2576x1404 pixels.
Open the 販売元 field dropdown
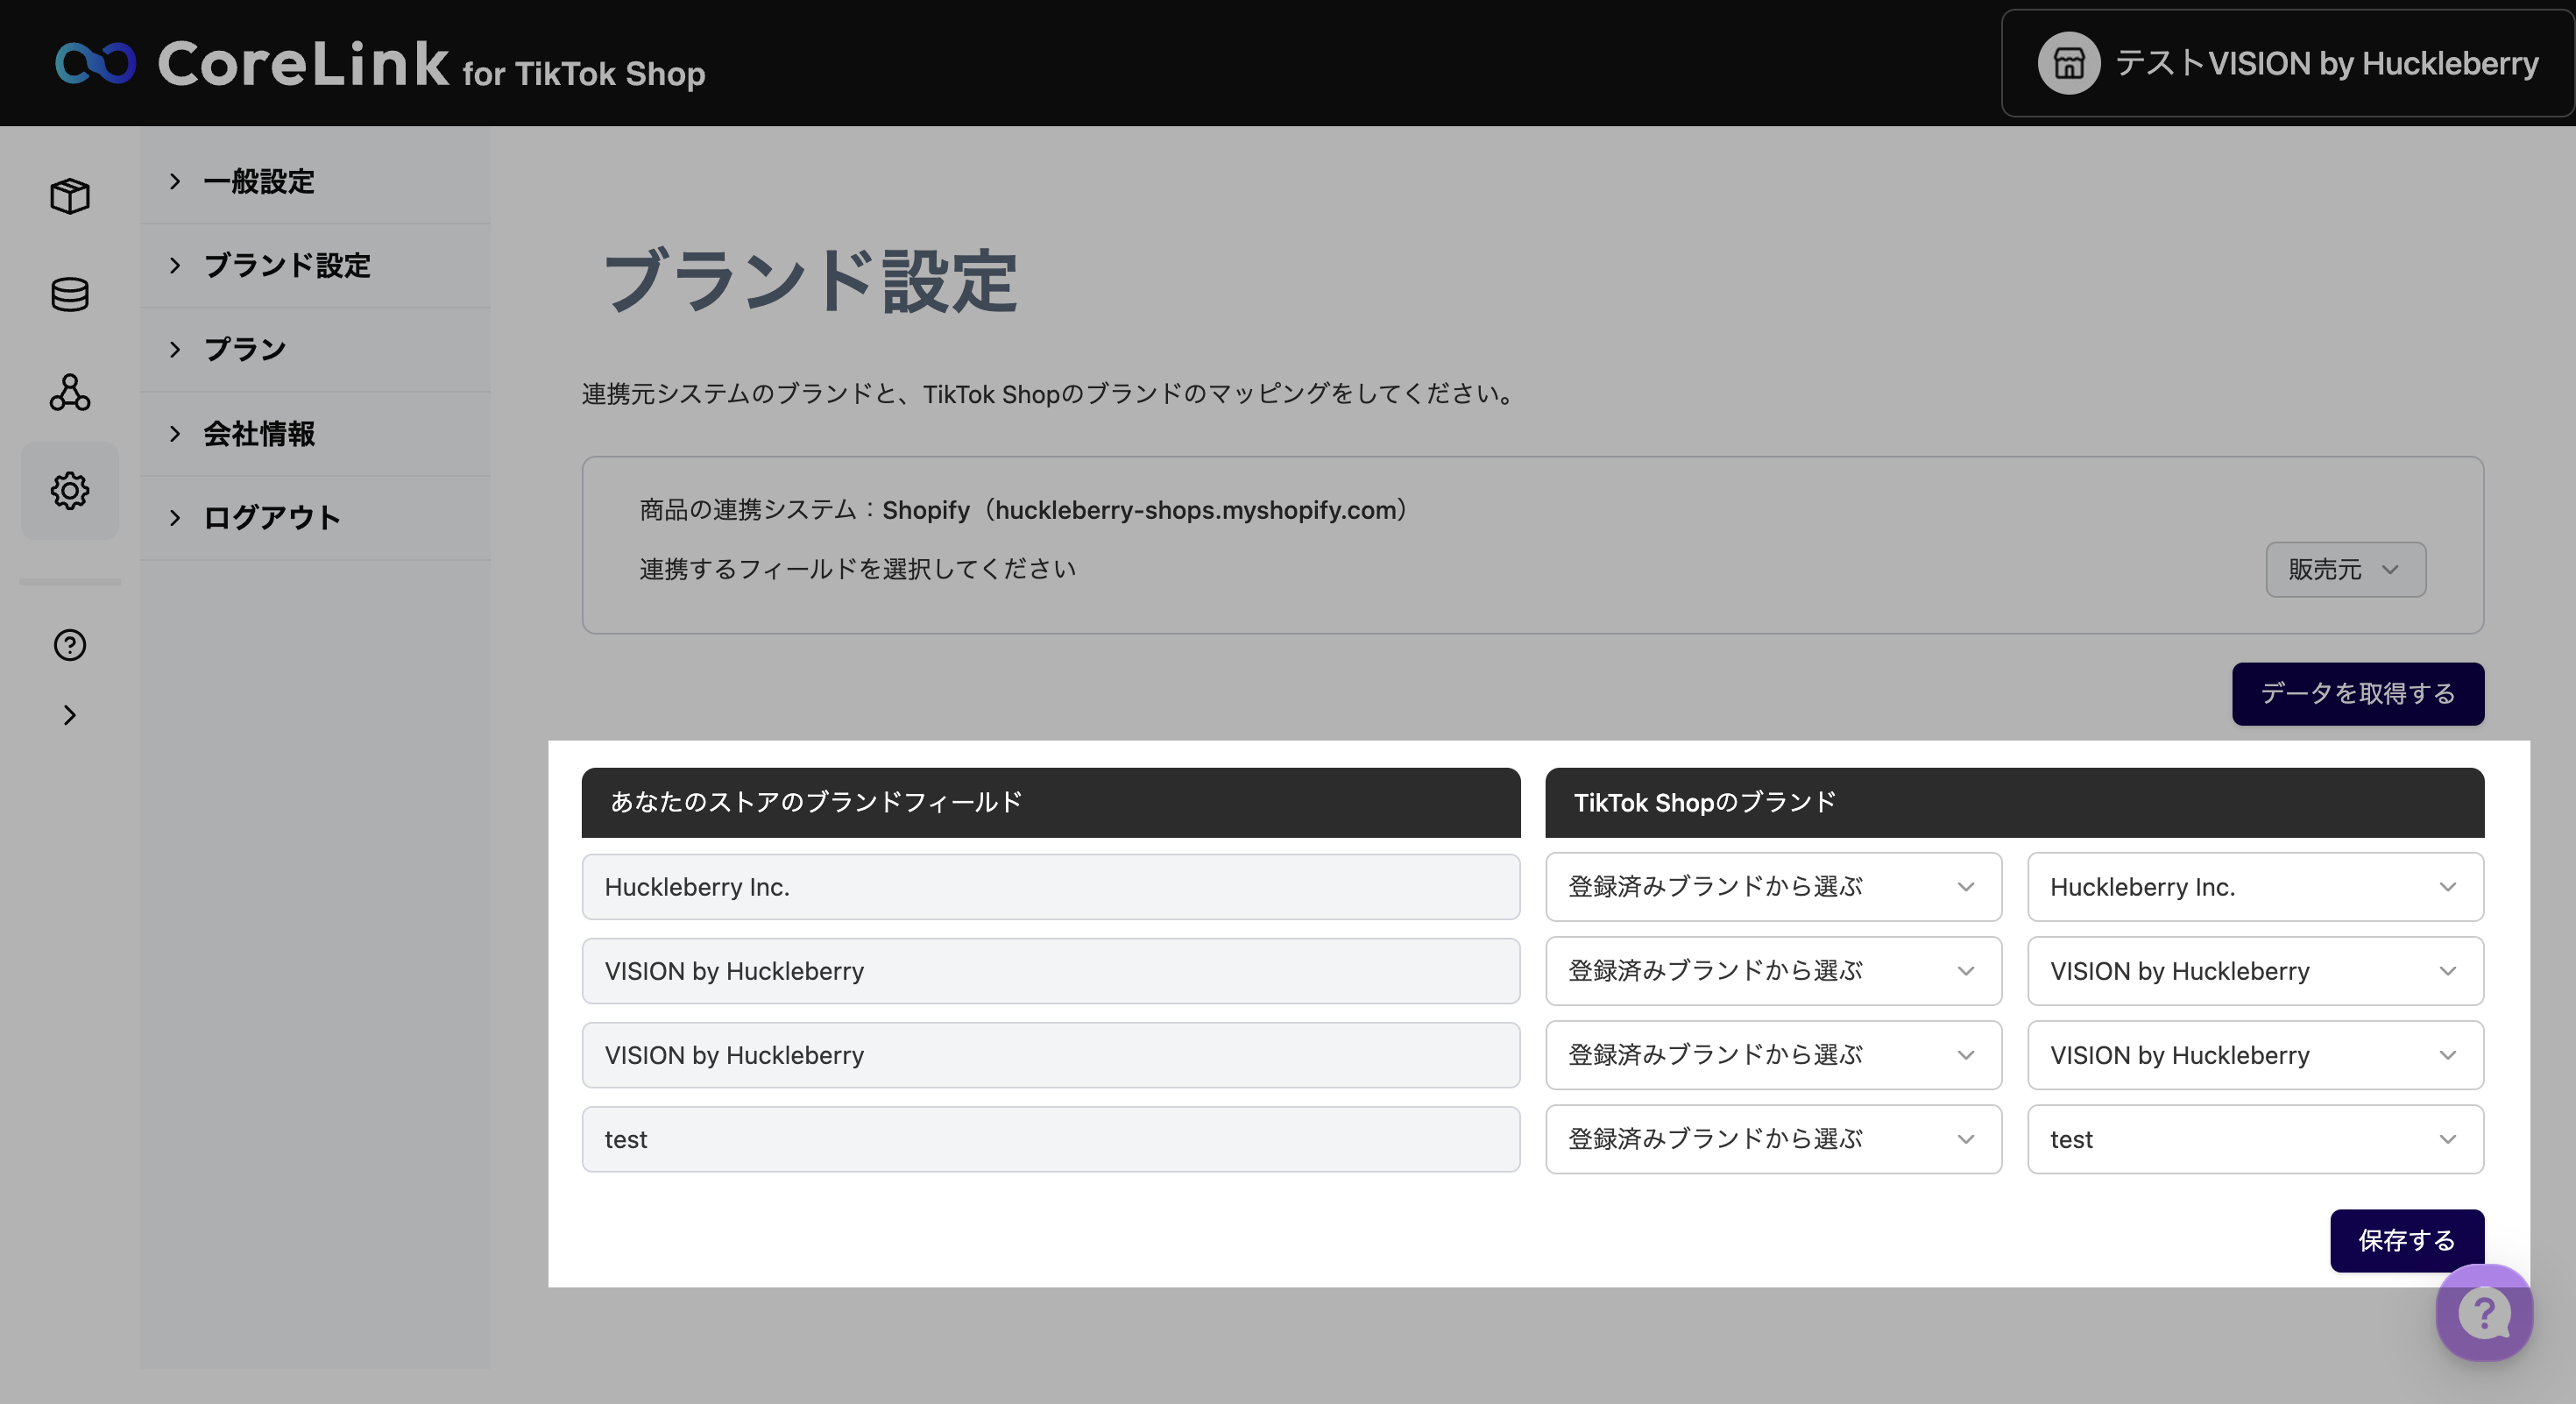point(2344,569)
